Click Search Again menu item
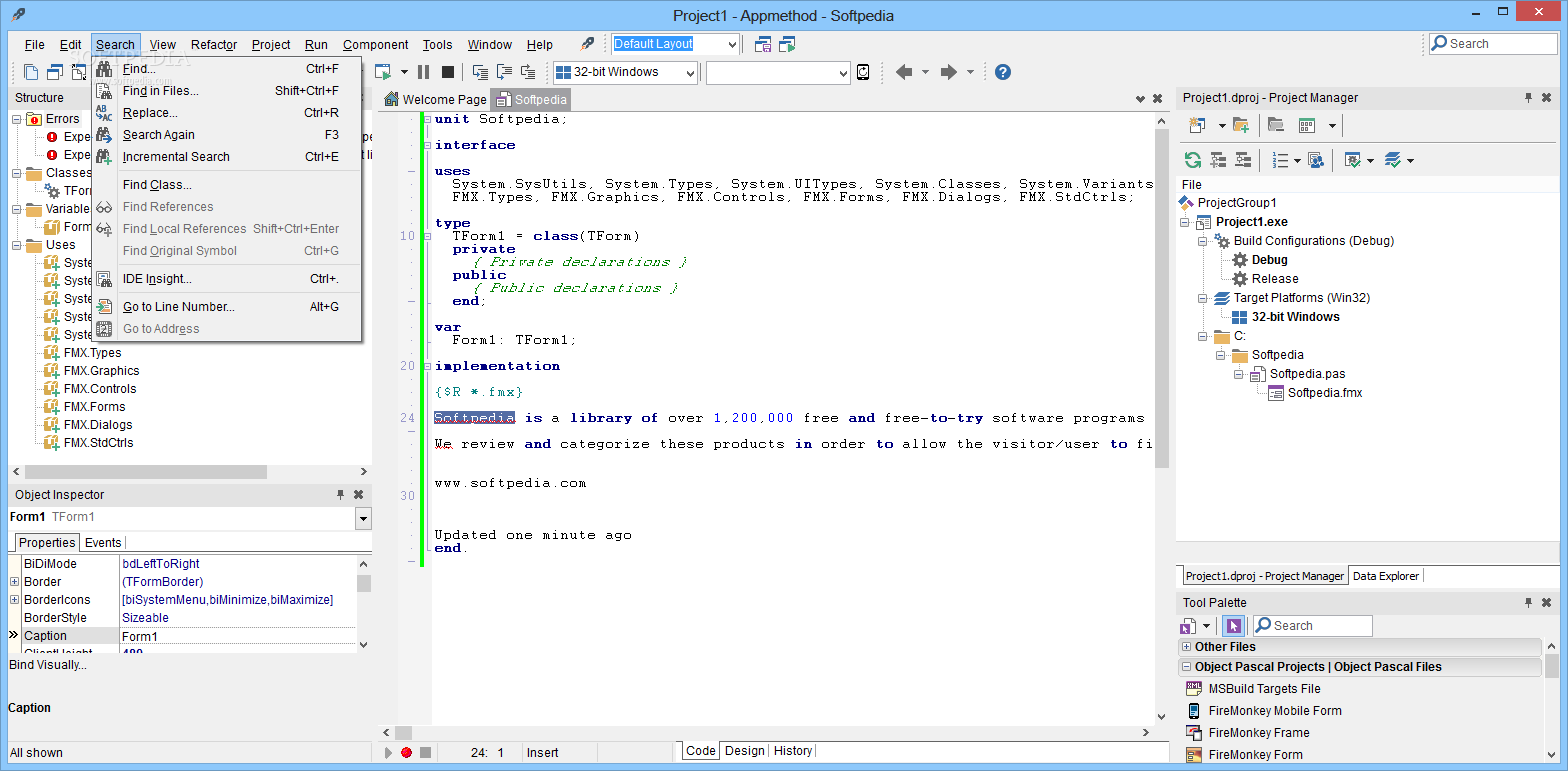 pyautogui.click(x=226, y=135)
